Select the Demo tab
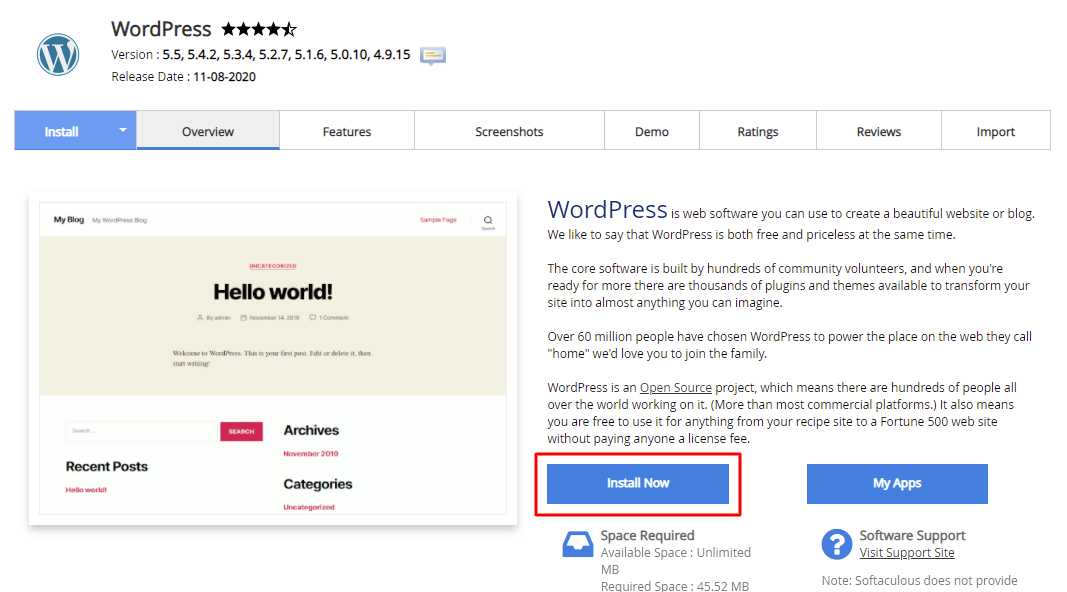Image resolution: width=1067 pixels, height=592 pixels. coord(652,131)
